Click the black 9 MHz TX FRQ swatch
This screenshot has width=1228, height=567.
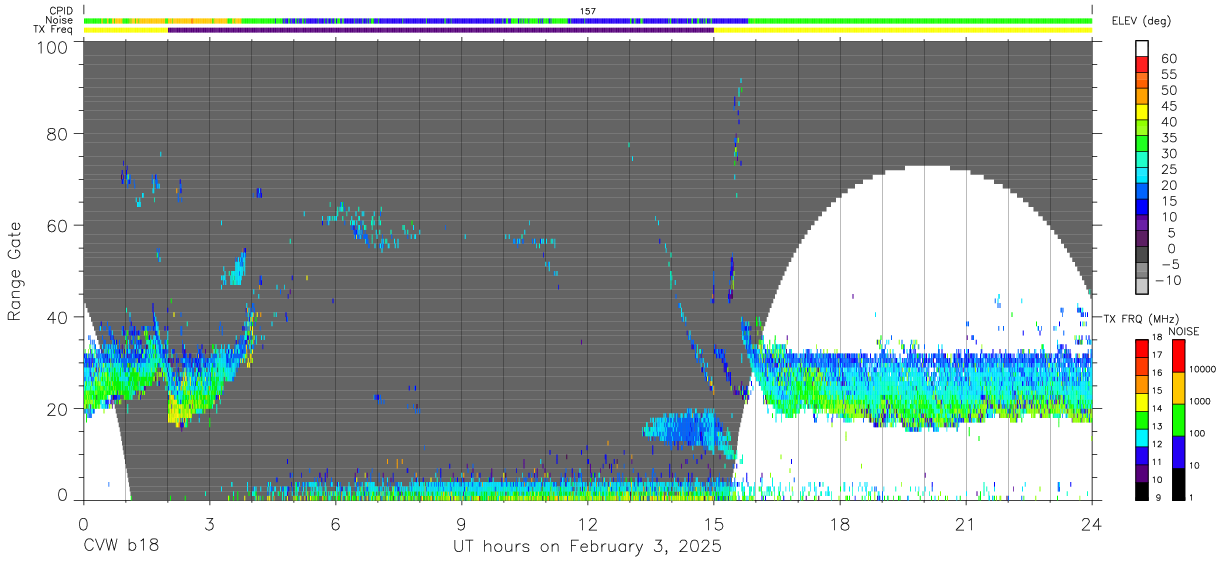[1143, 489]
